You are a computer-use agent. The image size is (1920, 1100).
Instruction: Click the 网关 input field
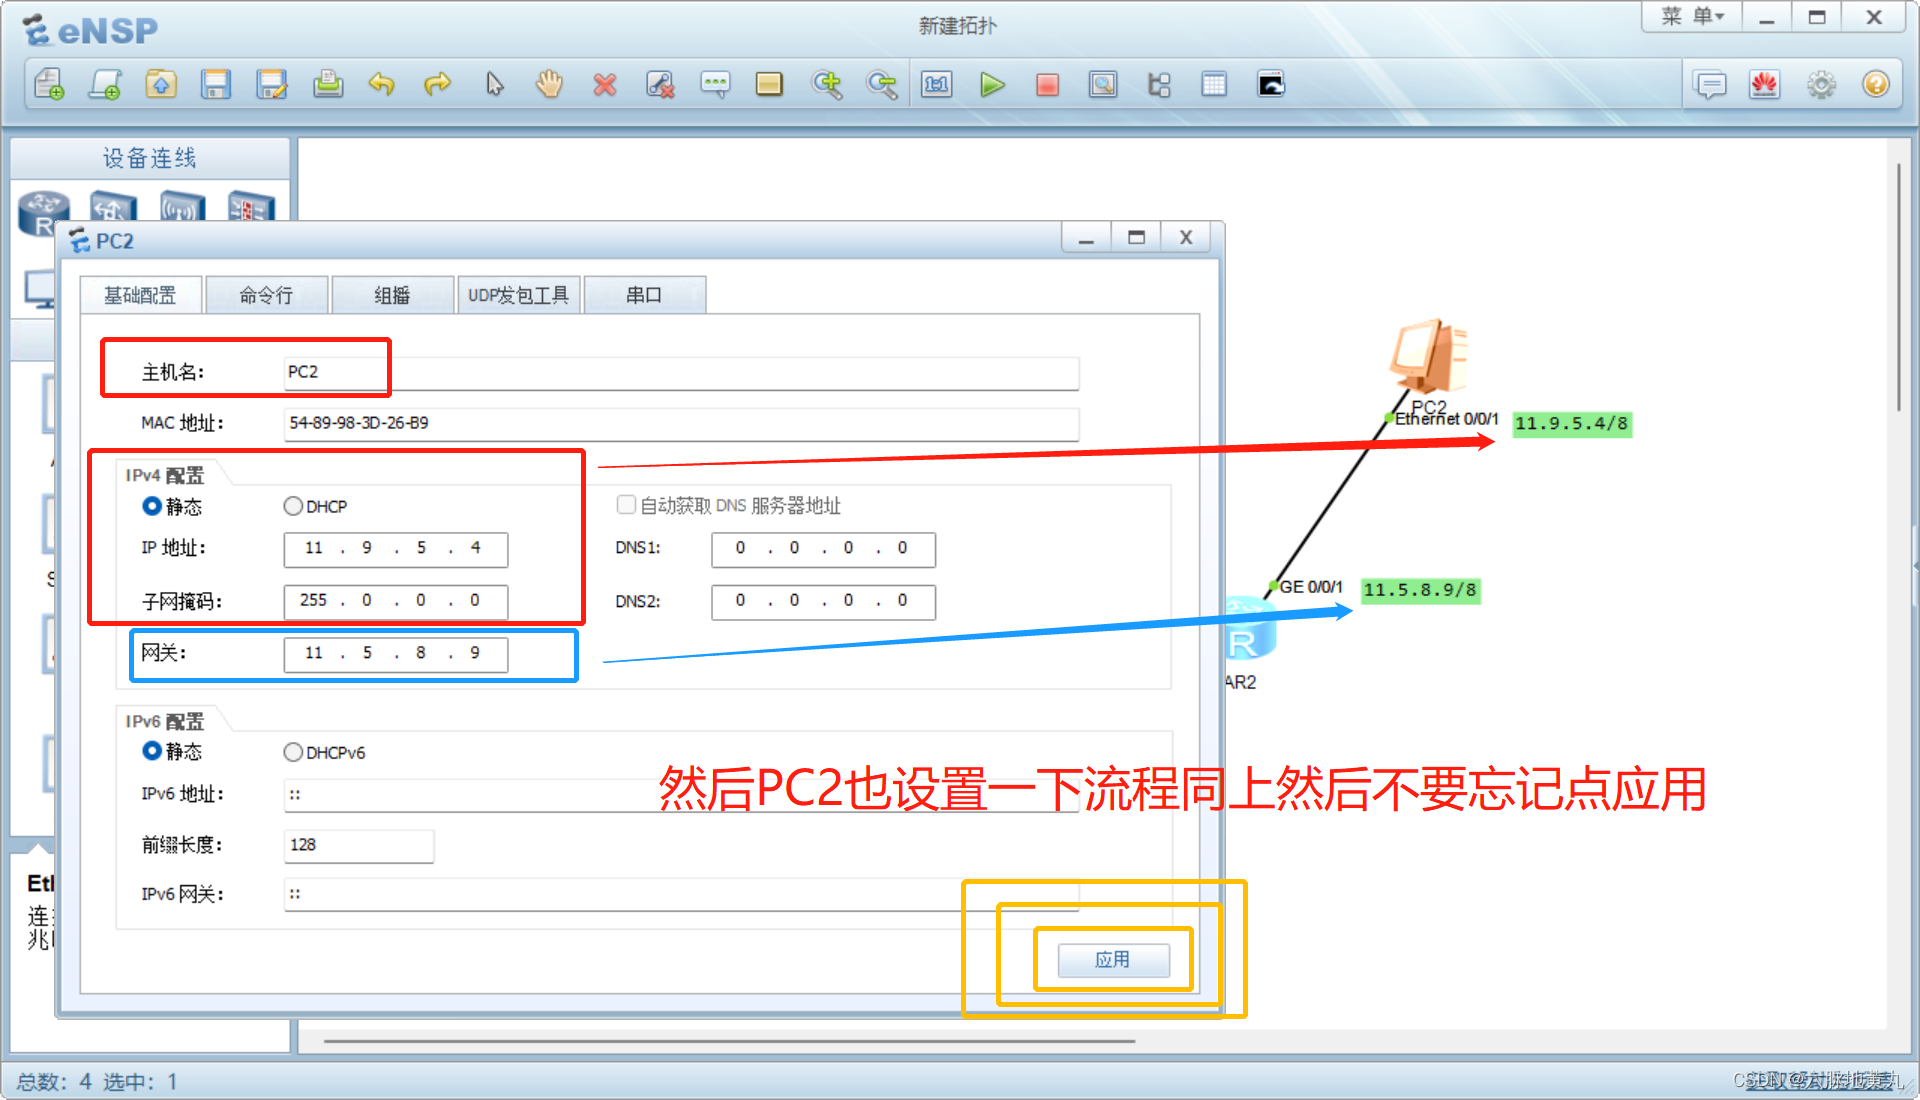pyautogui.click(x=396, y=652)
